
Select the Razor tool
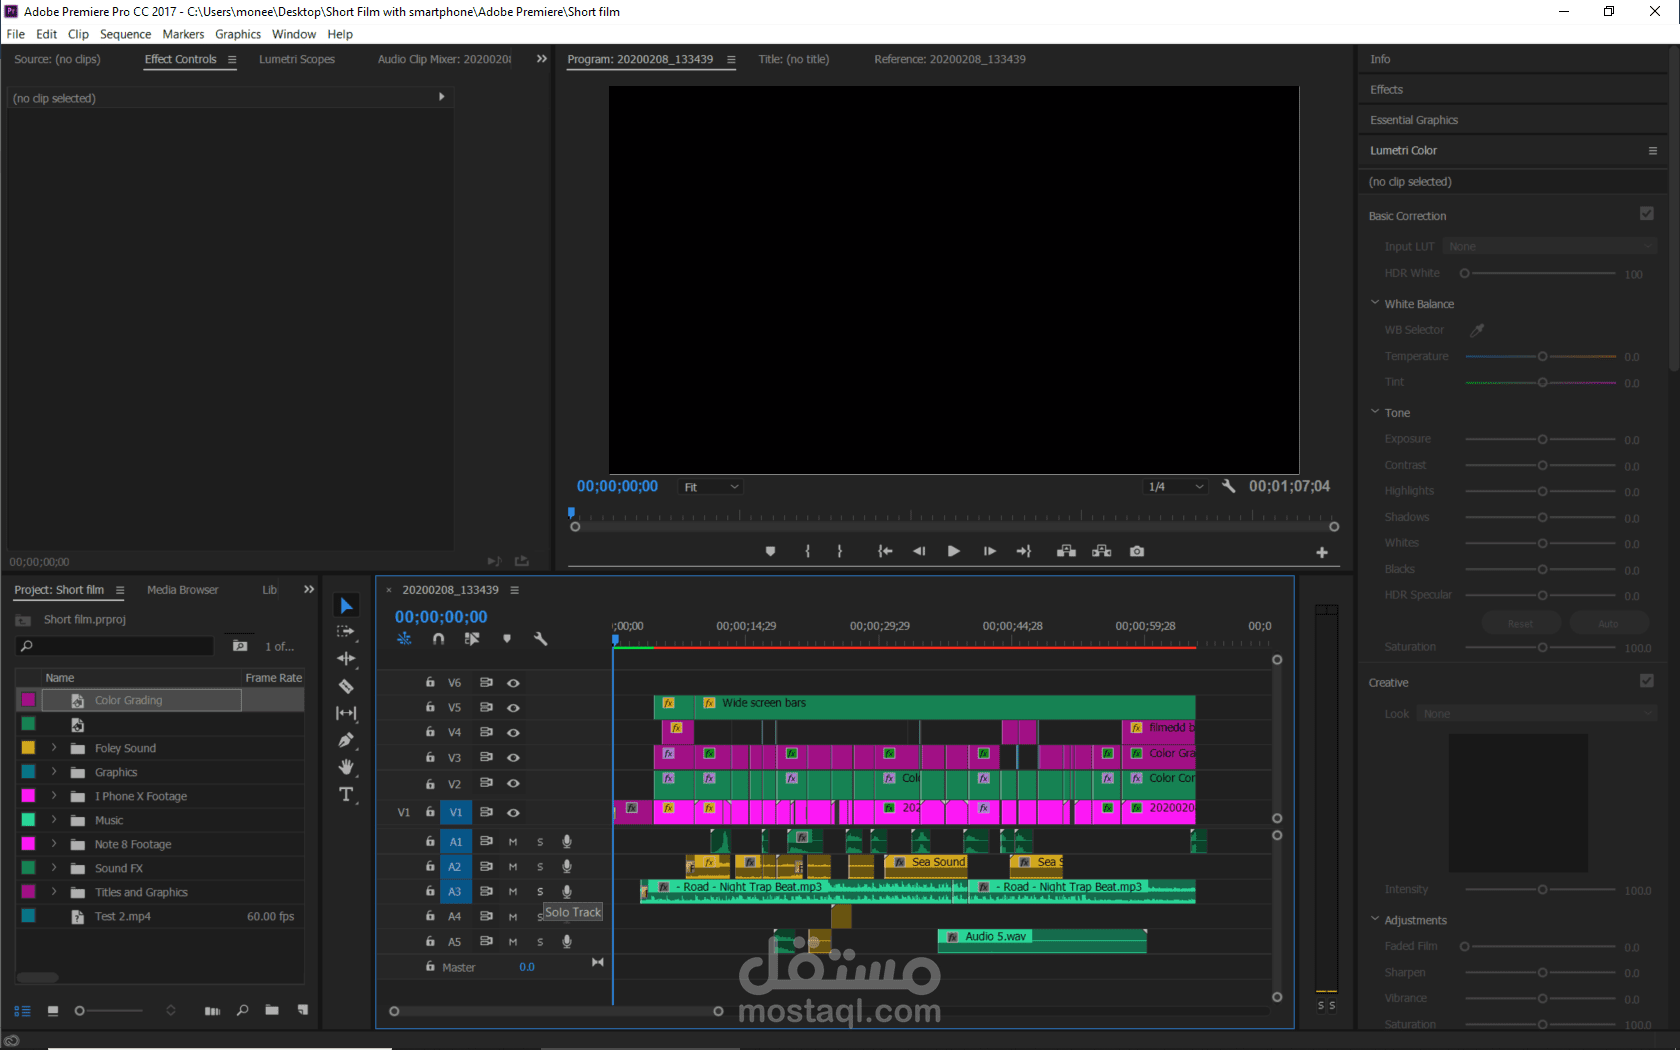click(x=346, y=686)
